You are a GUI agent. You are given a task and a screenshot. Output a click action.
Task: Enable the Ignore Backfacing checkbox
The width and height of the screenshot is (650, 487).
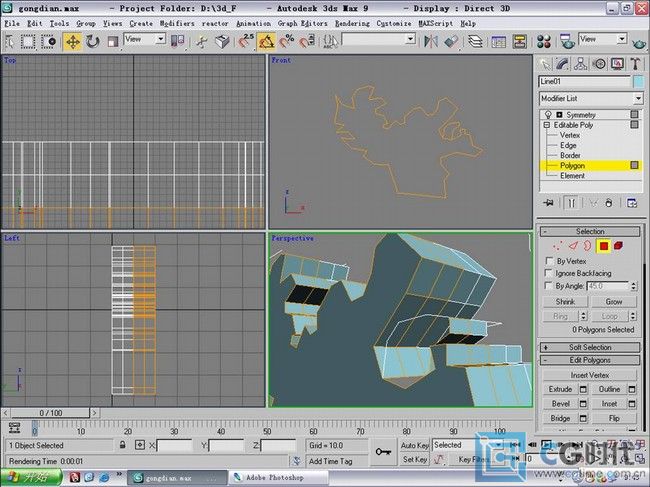549,273
